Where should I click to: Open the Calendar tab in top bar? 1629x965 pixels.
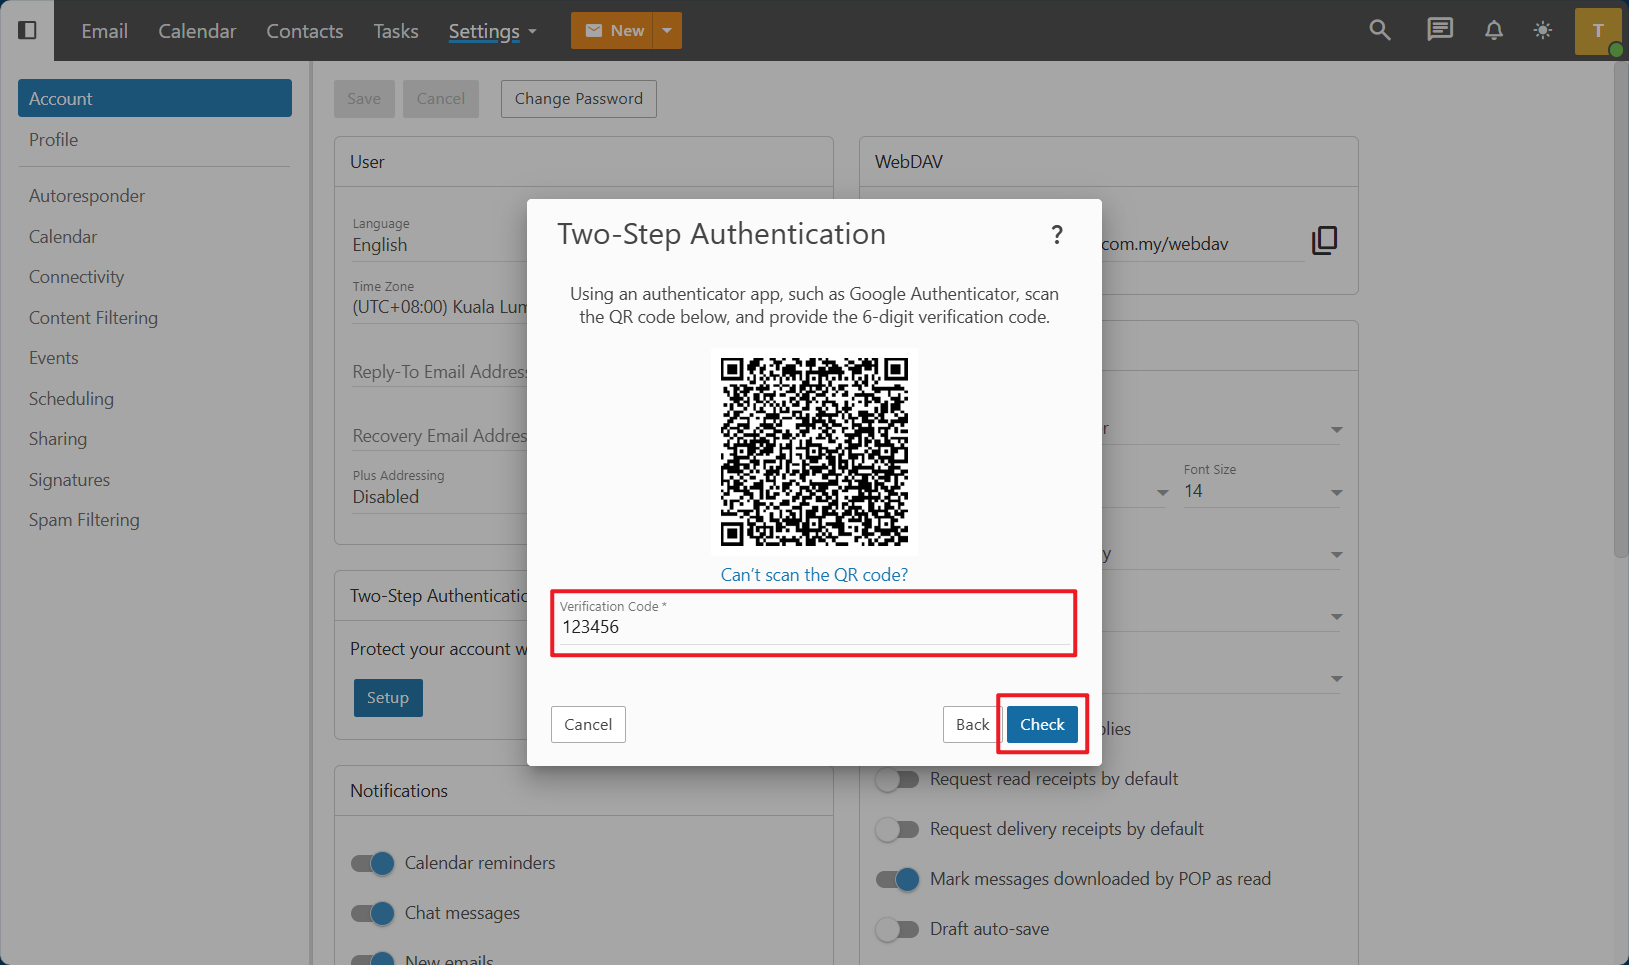coord(197,31)
